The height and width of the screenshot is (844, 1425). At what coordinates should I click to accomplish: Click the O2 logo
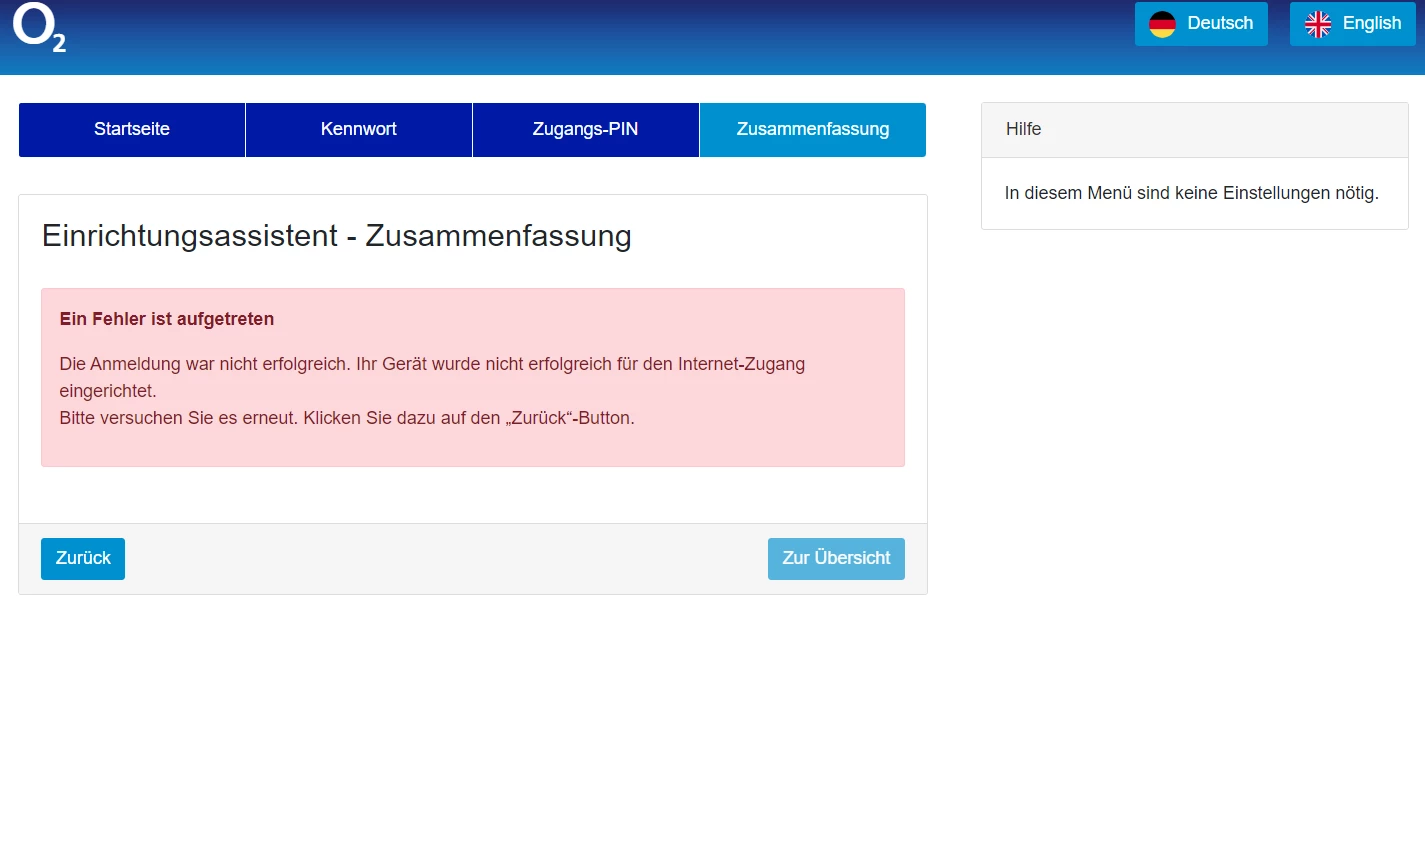coord(39,26)
